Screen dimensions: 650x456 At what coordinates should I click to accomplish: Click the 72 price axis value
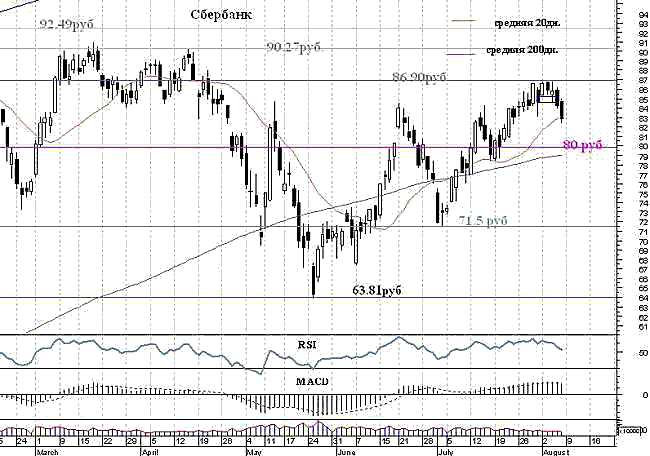click(x=643, y=223)
